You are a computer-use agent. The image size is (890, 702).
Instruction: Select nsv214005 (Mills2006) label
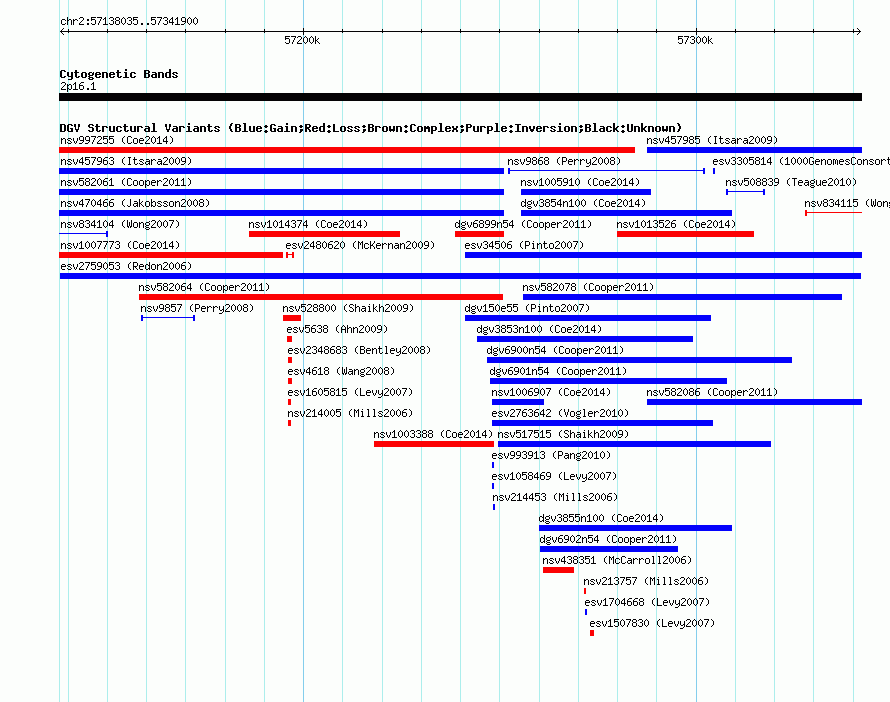(x=350, y=413)
